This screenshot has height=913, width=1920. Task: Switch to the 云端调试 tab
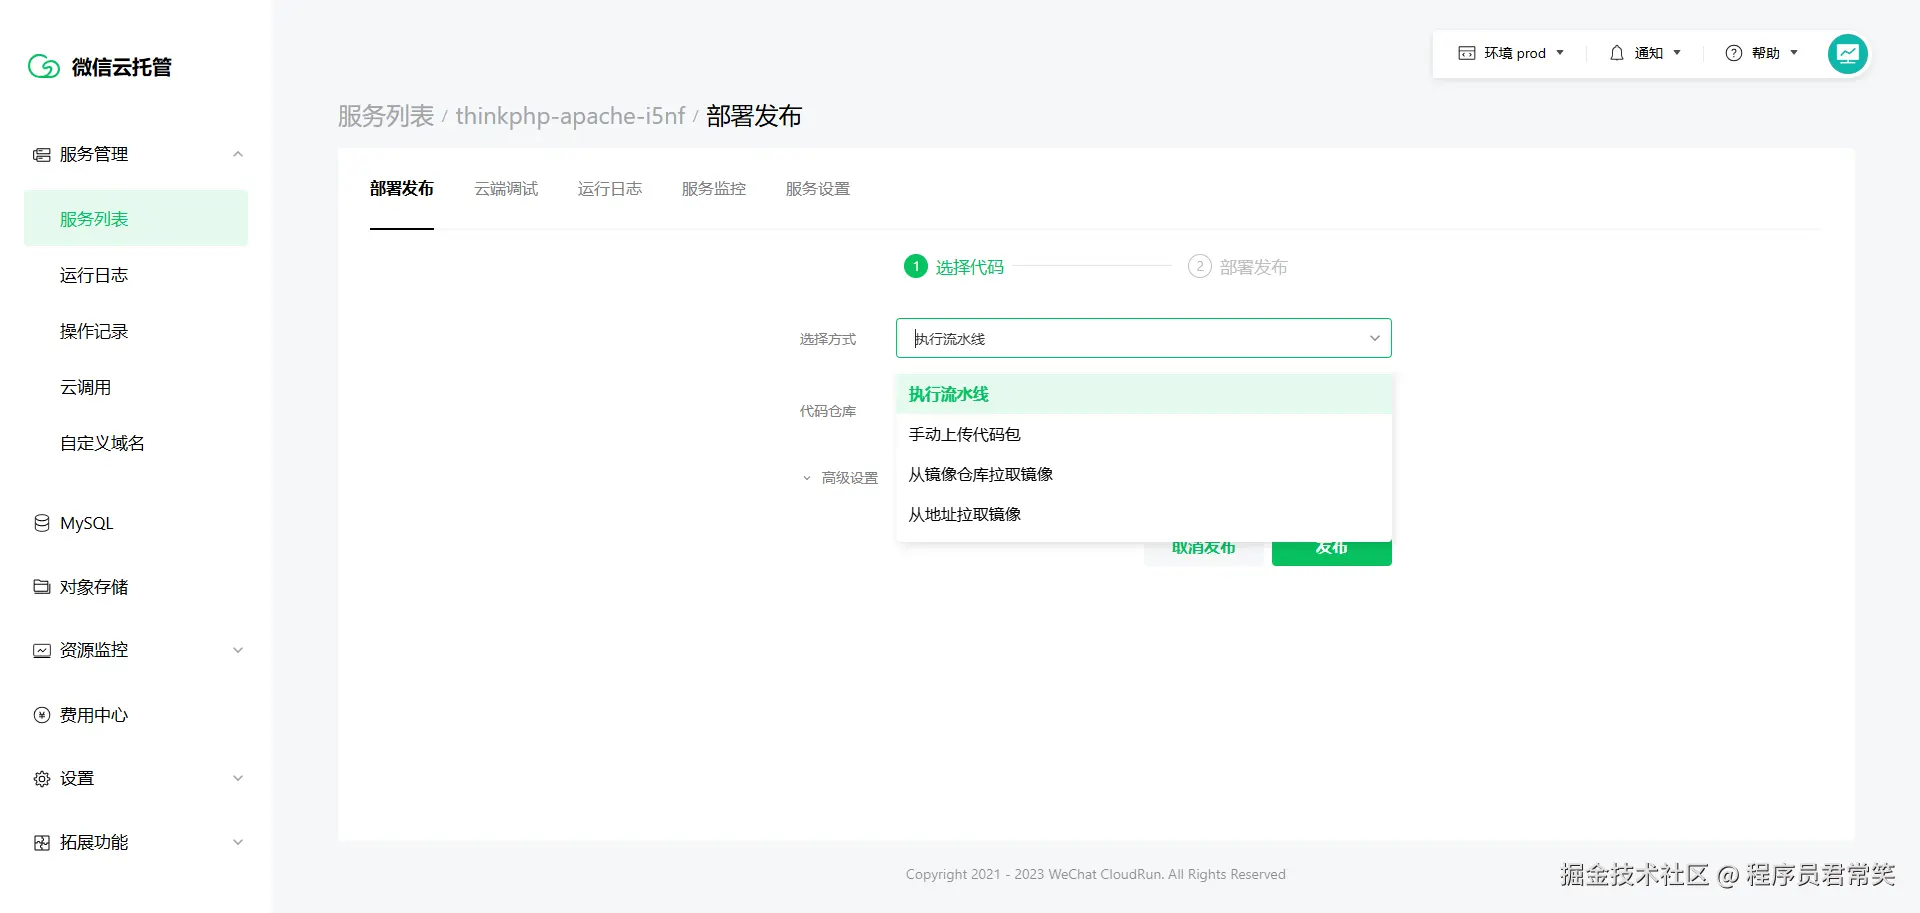pyautogui.click(x=506, y=189)
